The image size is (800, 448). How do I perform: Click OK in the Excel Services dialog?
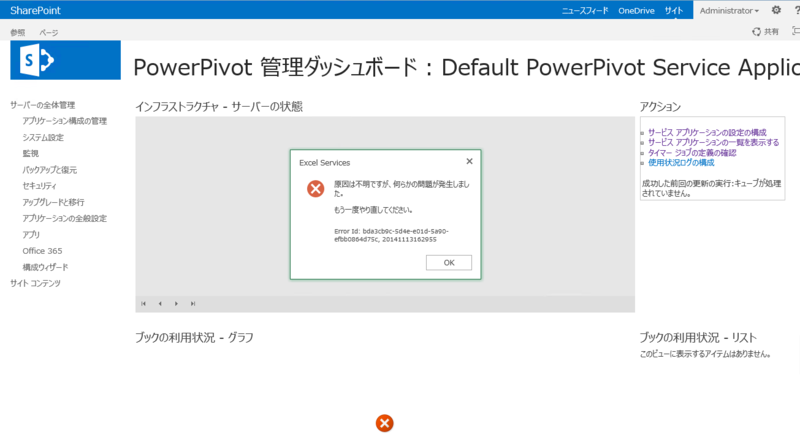click(x=448, y=263)
